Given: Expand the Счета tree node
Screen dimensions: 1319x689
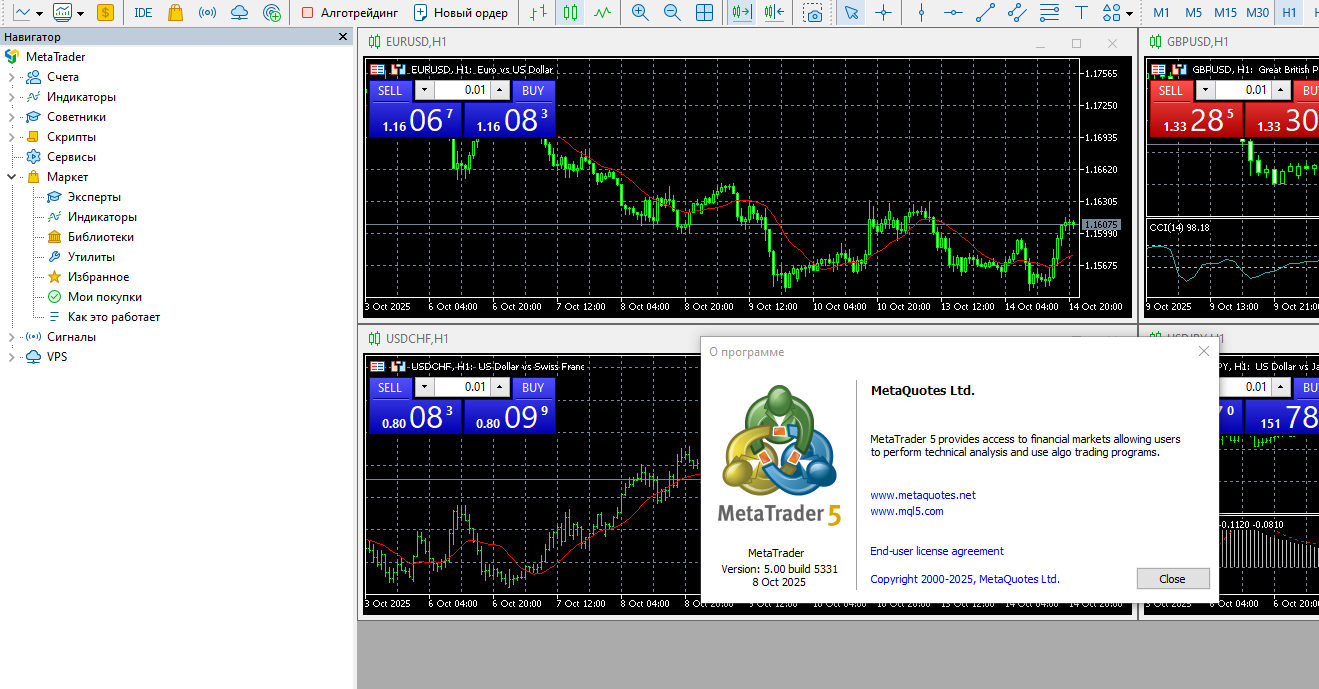Looking at the screenshot, I should click(12, 77).
